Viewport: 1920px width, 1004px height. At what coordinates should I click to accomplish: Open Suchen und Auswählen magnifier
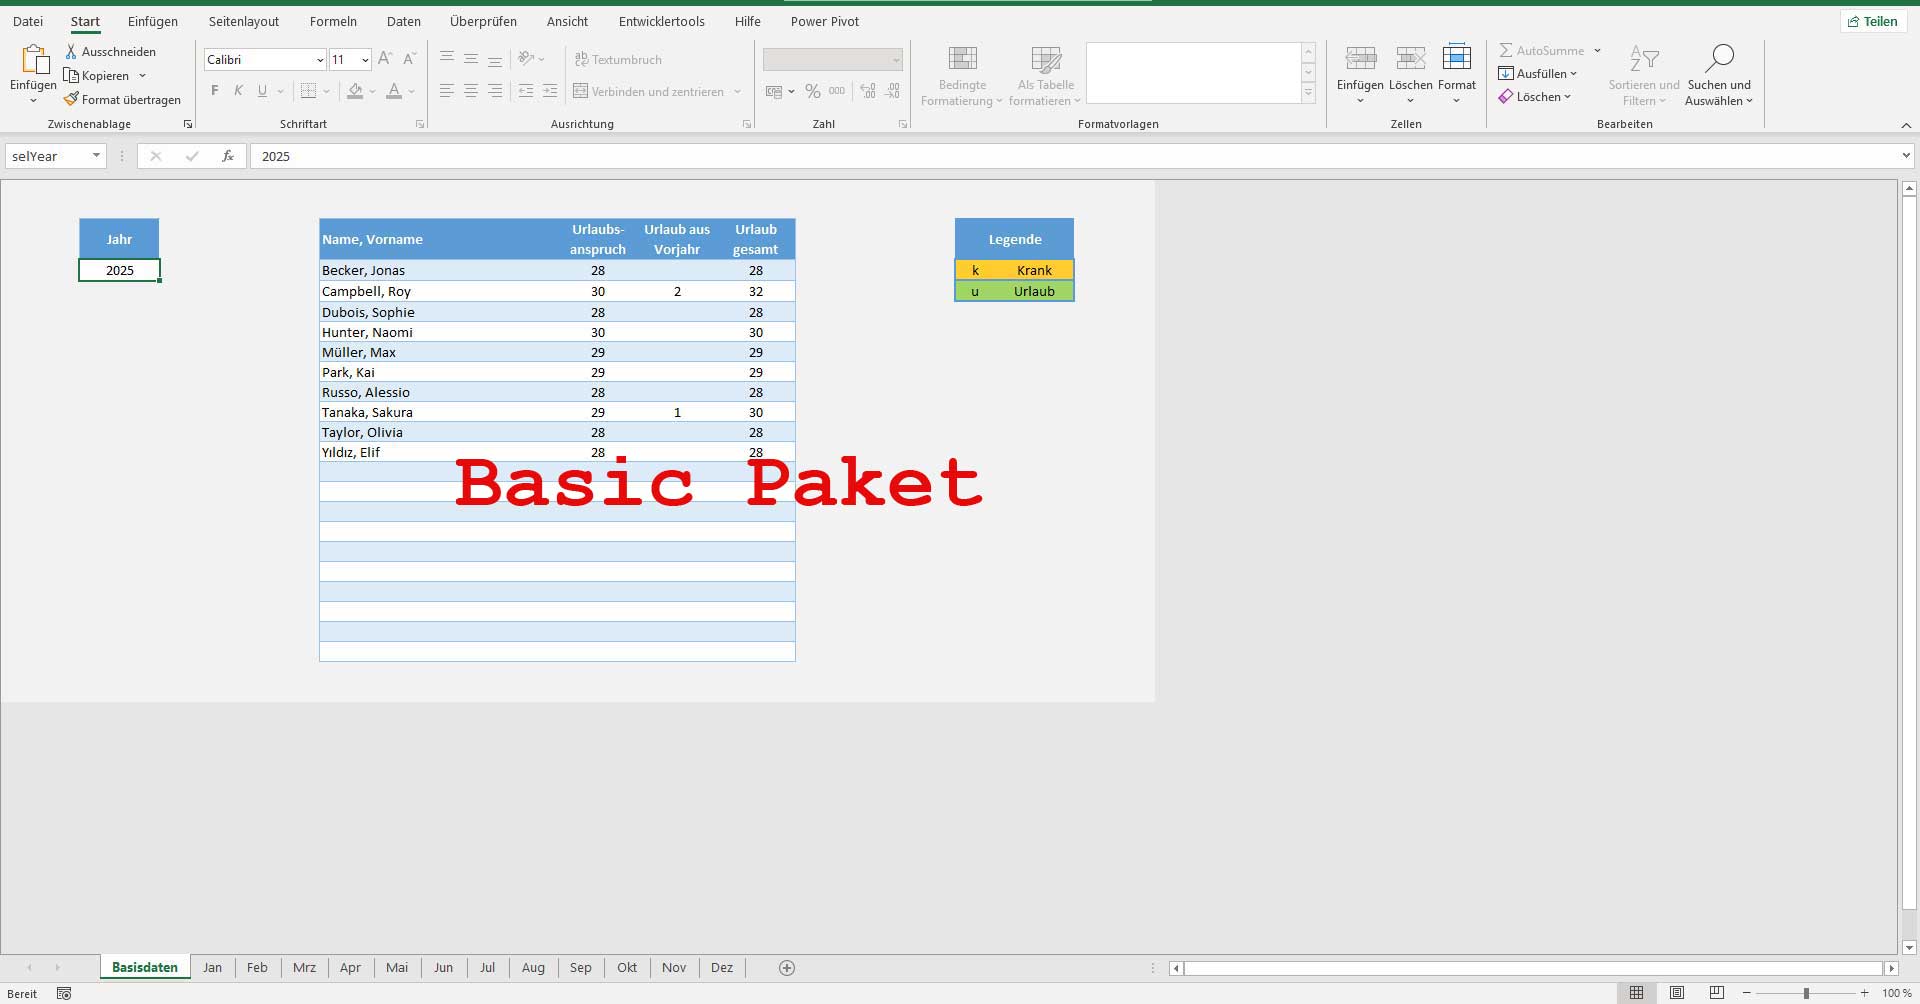click(x=1719, y=58)
